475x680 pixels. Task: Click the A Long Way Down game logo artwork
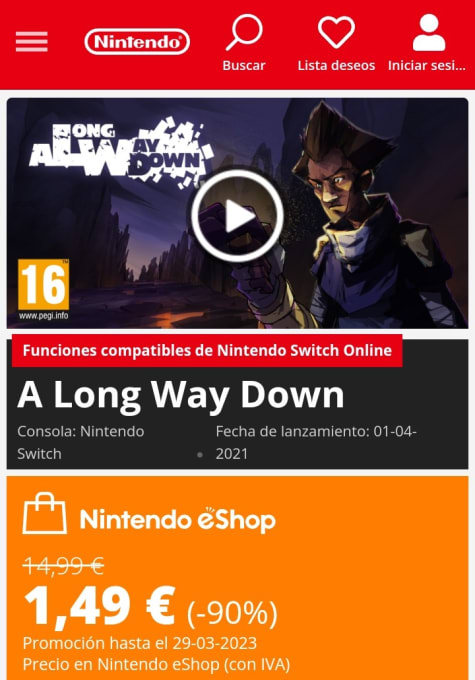[x=121, y=153]
